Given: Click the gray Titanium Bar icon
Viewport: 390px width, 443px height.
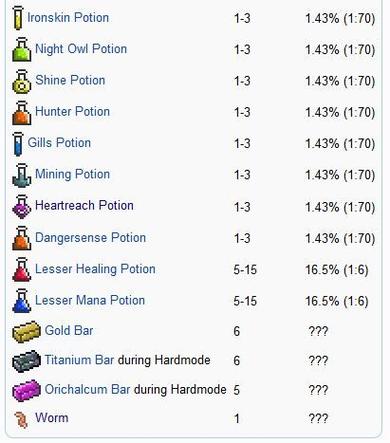Looking at the screenshot, I should tap(26, 361).
